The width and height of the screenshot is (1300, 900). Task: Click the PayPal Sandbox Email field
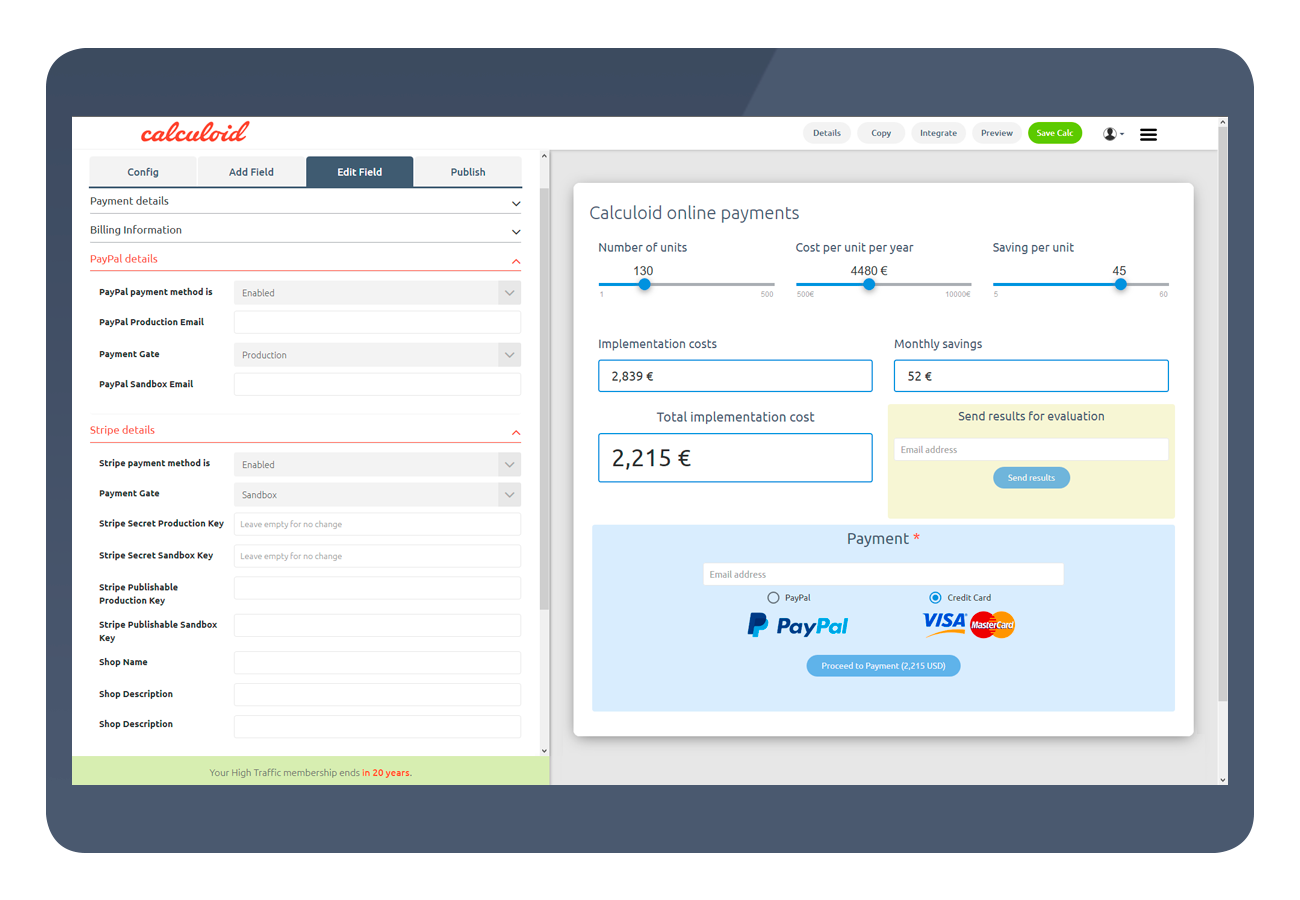coord(377,384)
